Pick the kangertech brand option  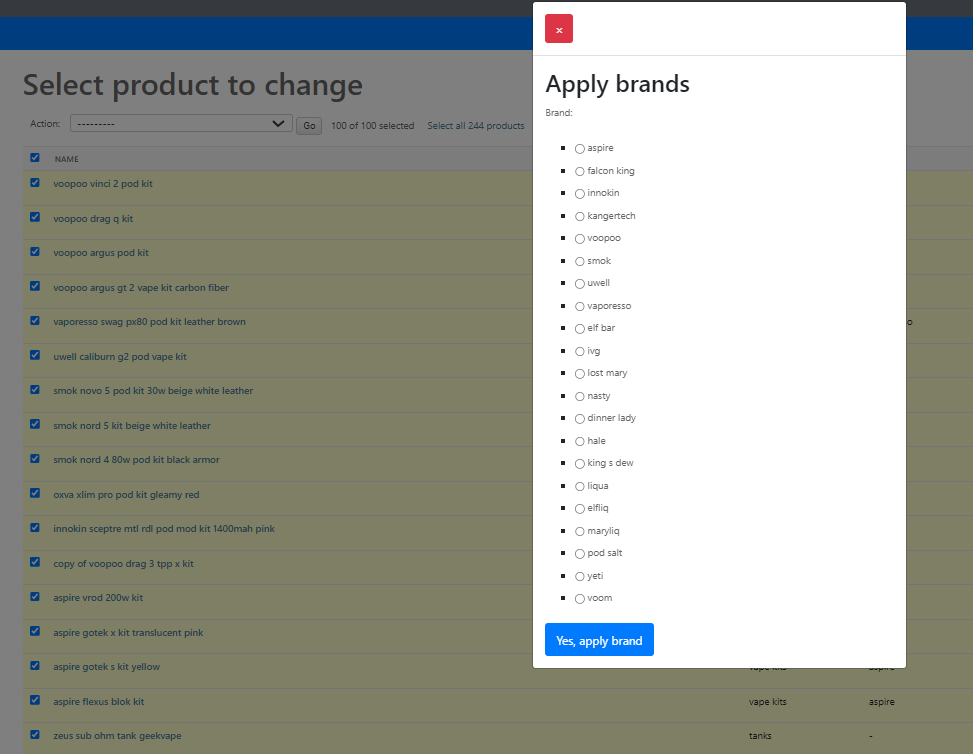click(x=580, y=217)
